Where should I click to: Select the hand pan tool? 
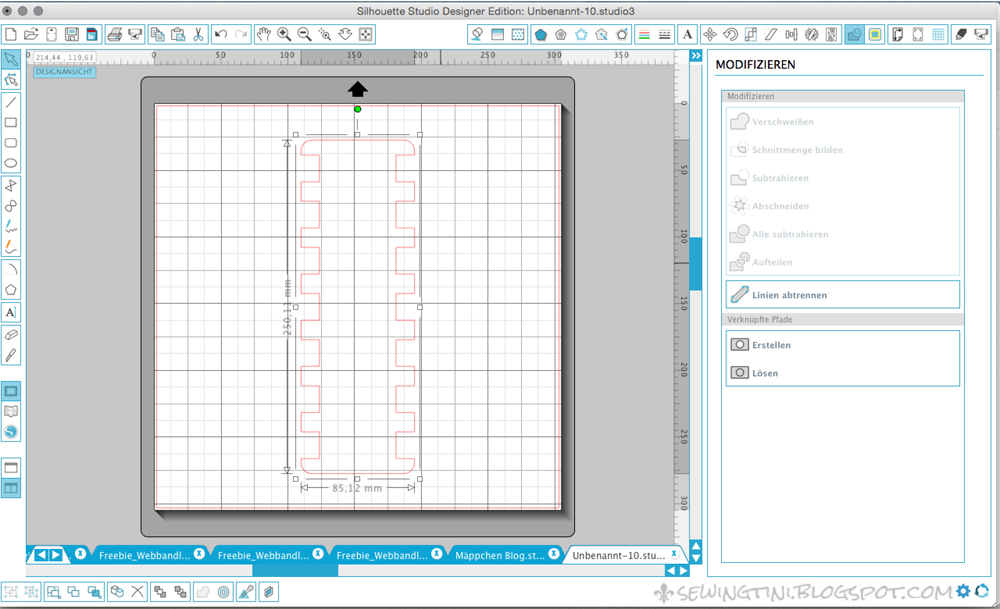tap(263, 34)
